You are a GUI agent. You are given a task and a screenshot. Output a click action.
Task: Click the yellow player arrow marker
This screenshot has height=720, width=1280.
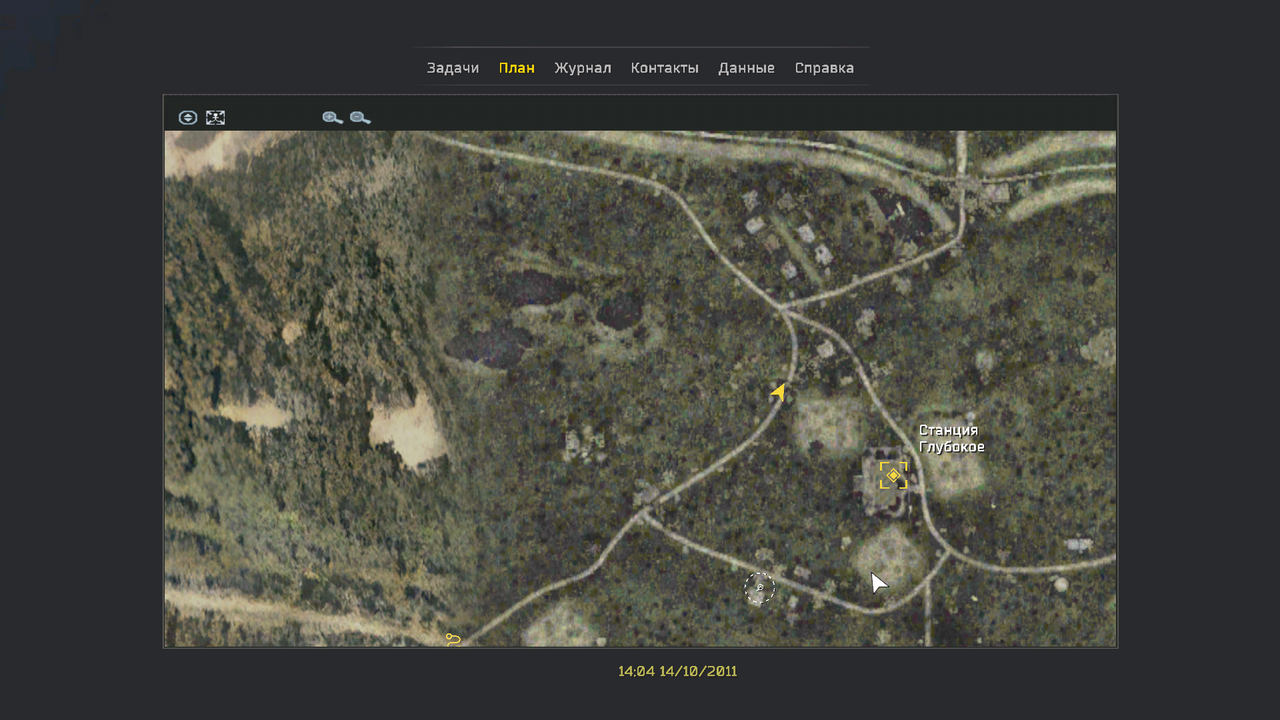click(x=778, y=392)
